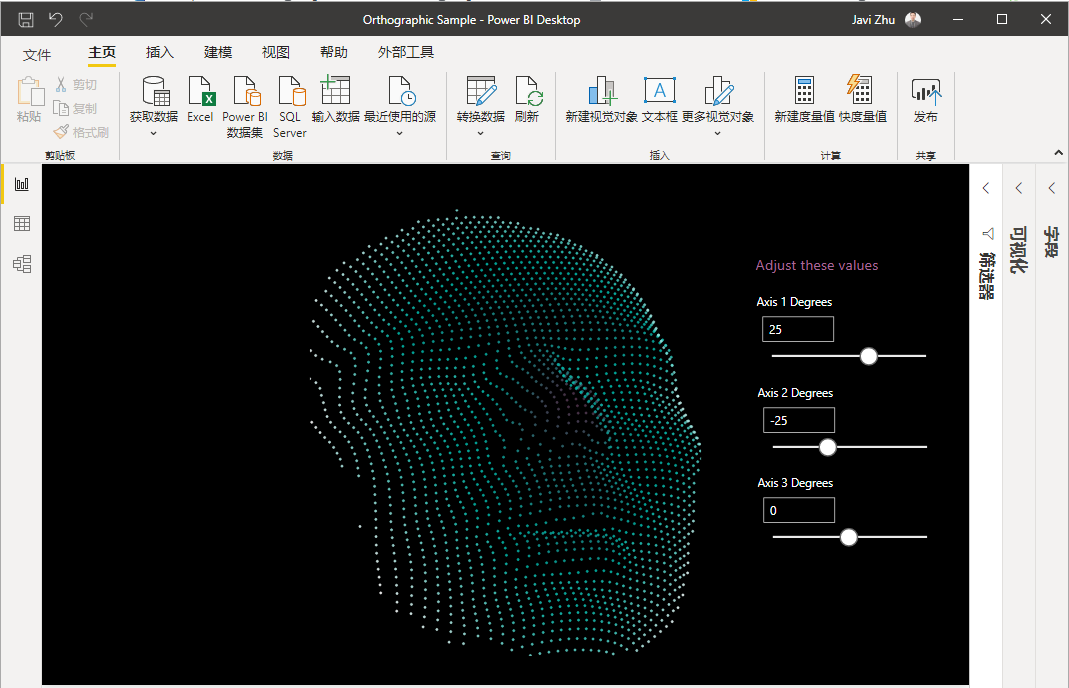The width and height of the screenshot is (1069, 688).
Task: Open the 文件 menu
Action: point(37,55)
